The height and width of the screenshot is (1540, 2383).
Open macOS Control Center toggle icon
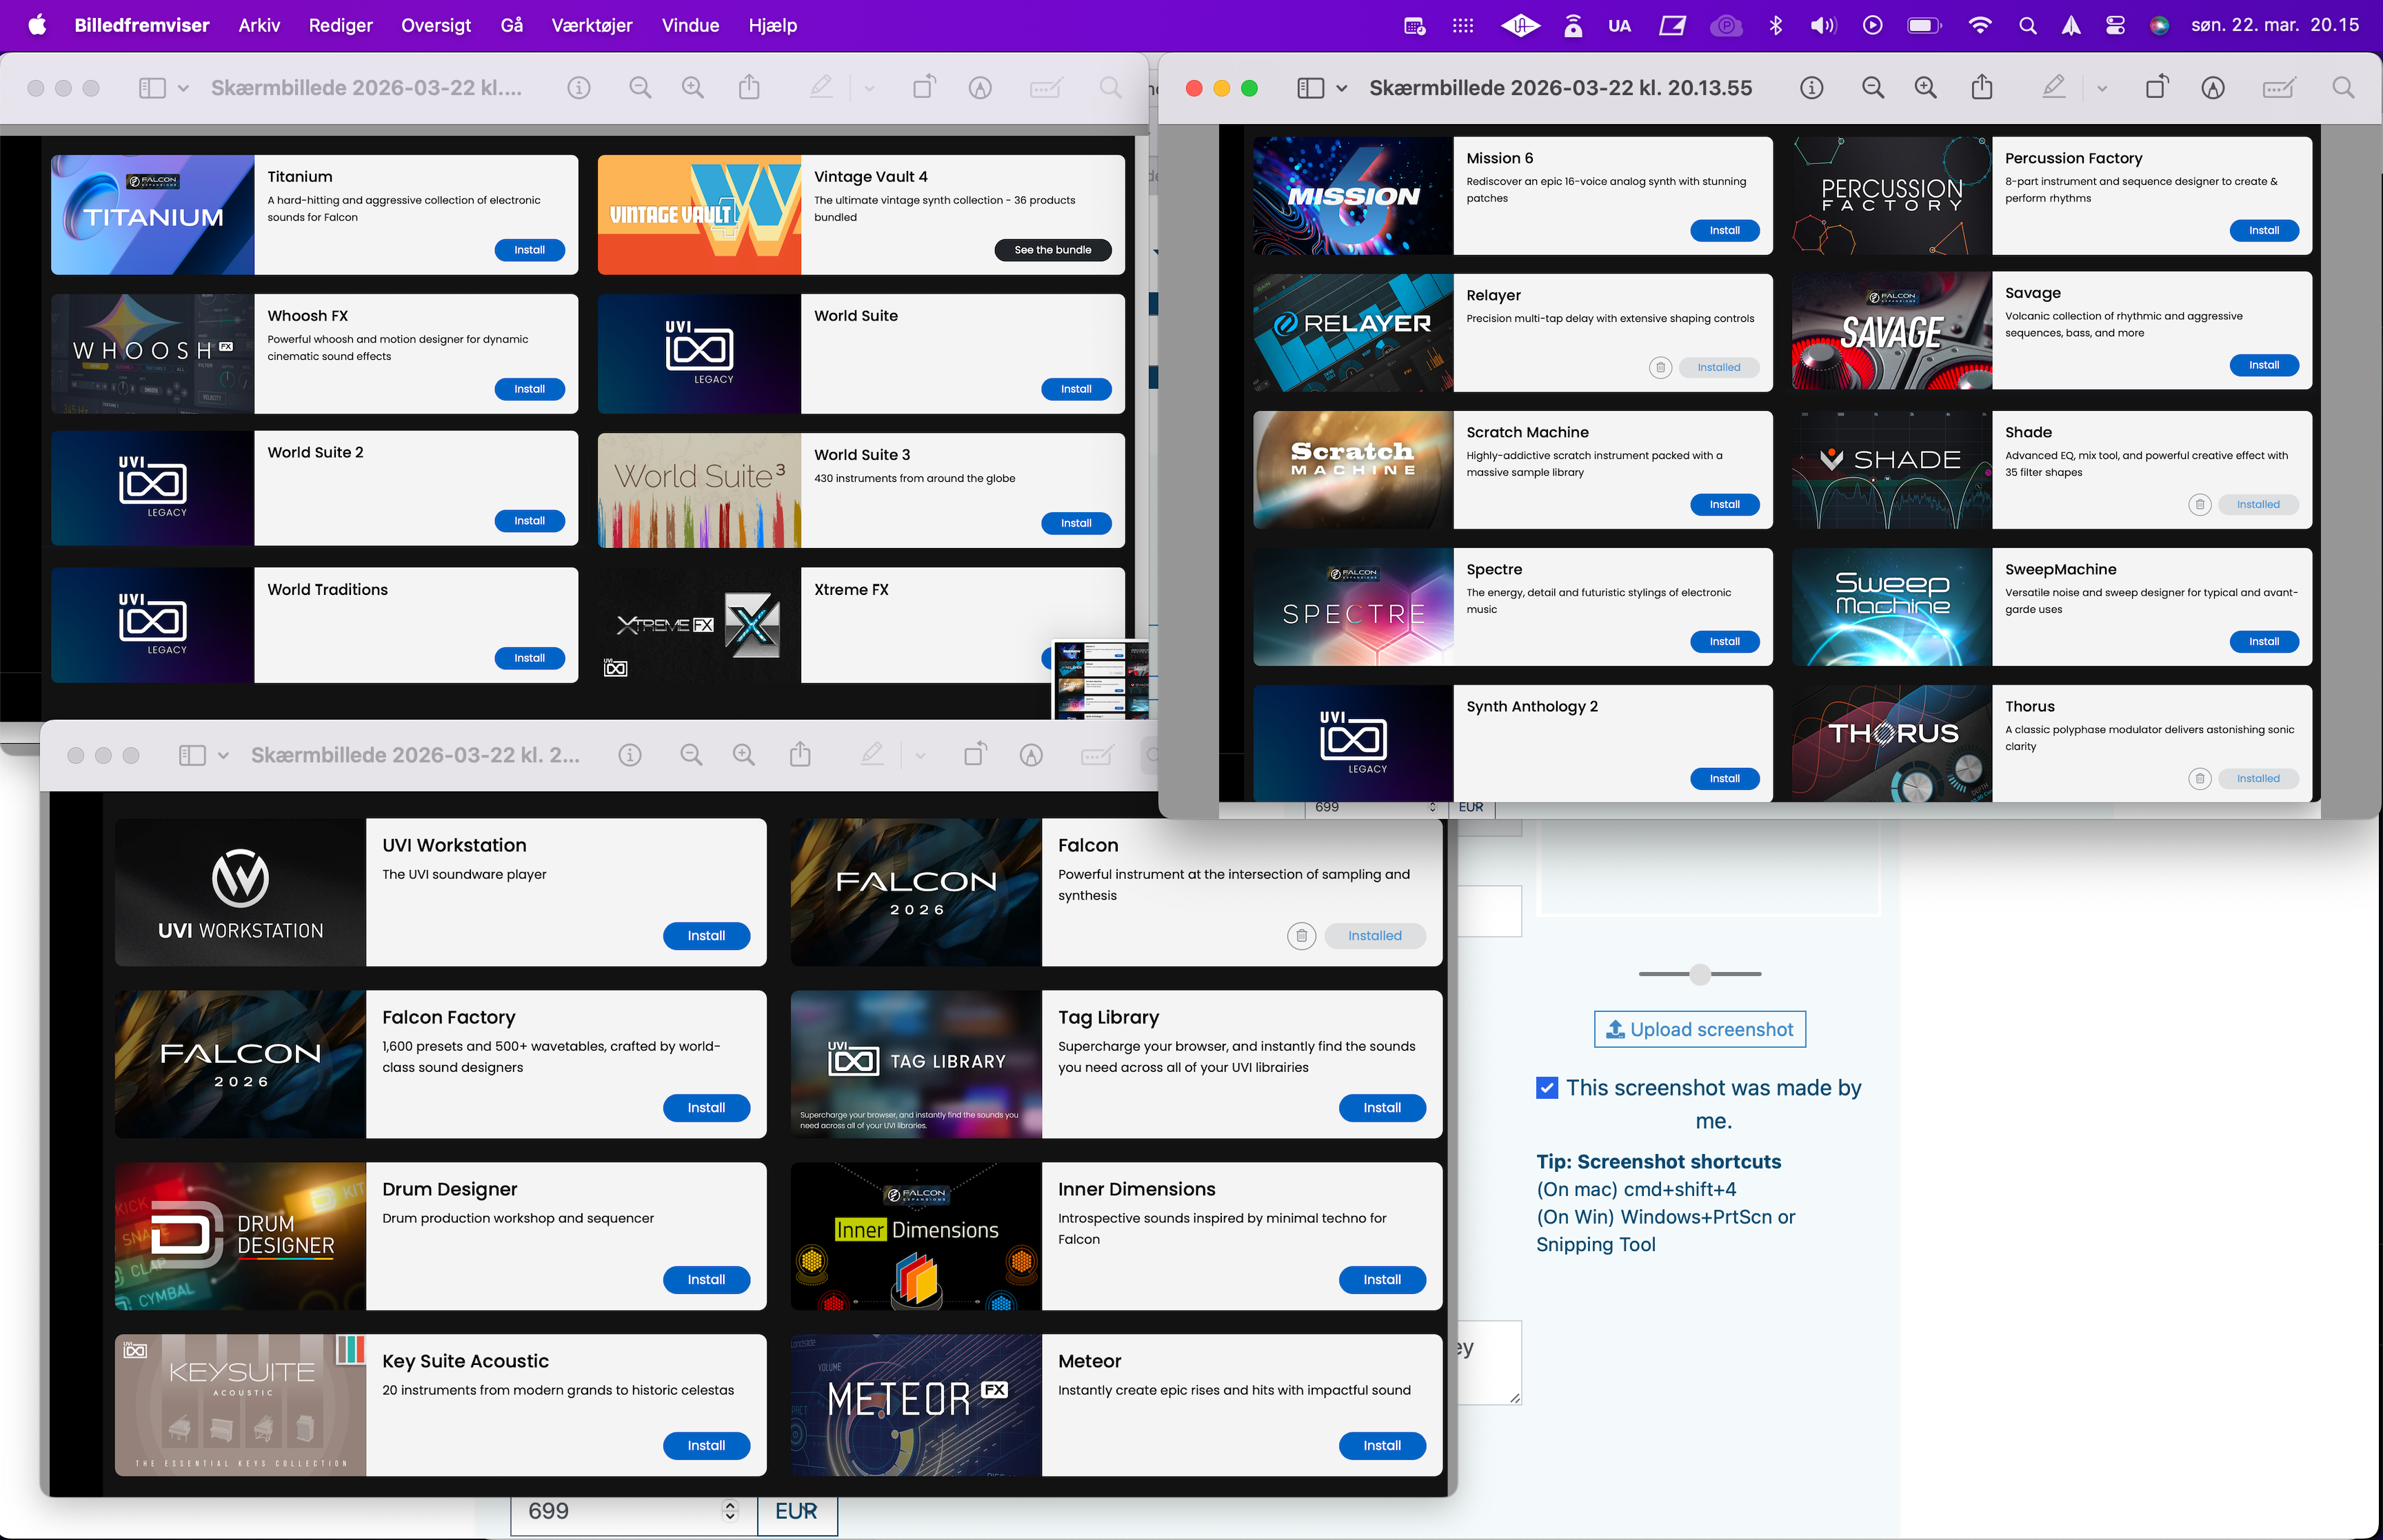[x=2115, y=26]
